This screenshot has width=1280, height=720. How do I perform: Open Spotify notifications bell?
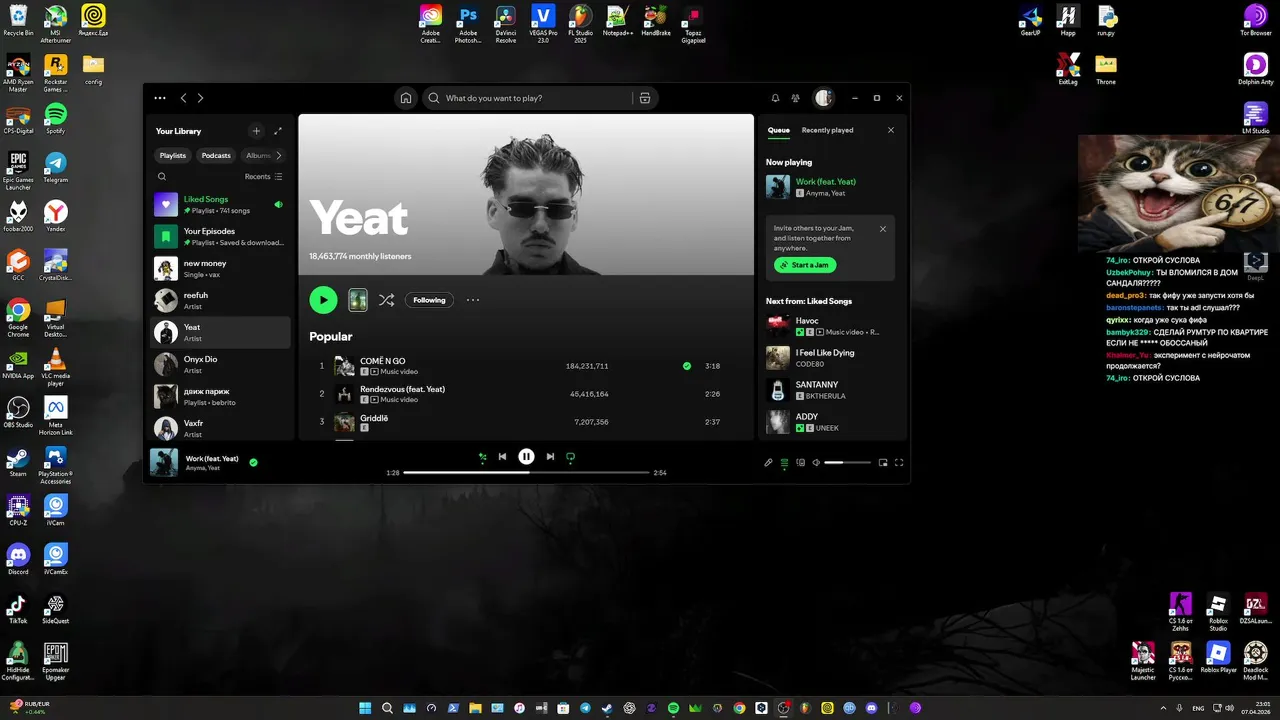[775, 98]
